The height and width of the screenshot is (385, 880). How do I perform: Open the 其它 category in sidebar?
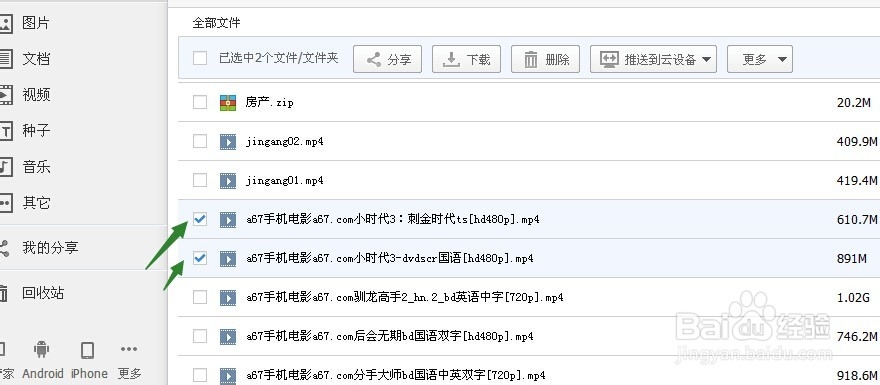[36, 203]
